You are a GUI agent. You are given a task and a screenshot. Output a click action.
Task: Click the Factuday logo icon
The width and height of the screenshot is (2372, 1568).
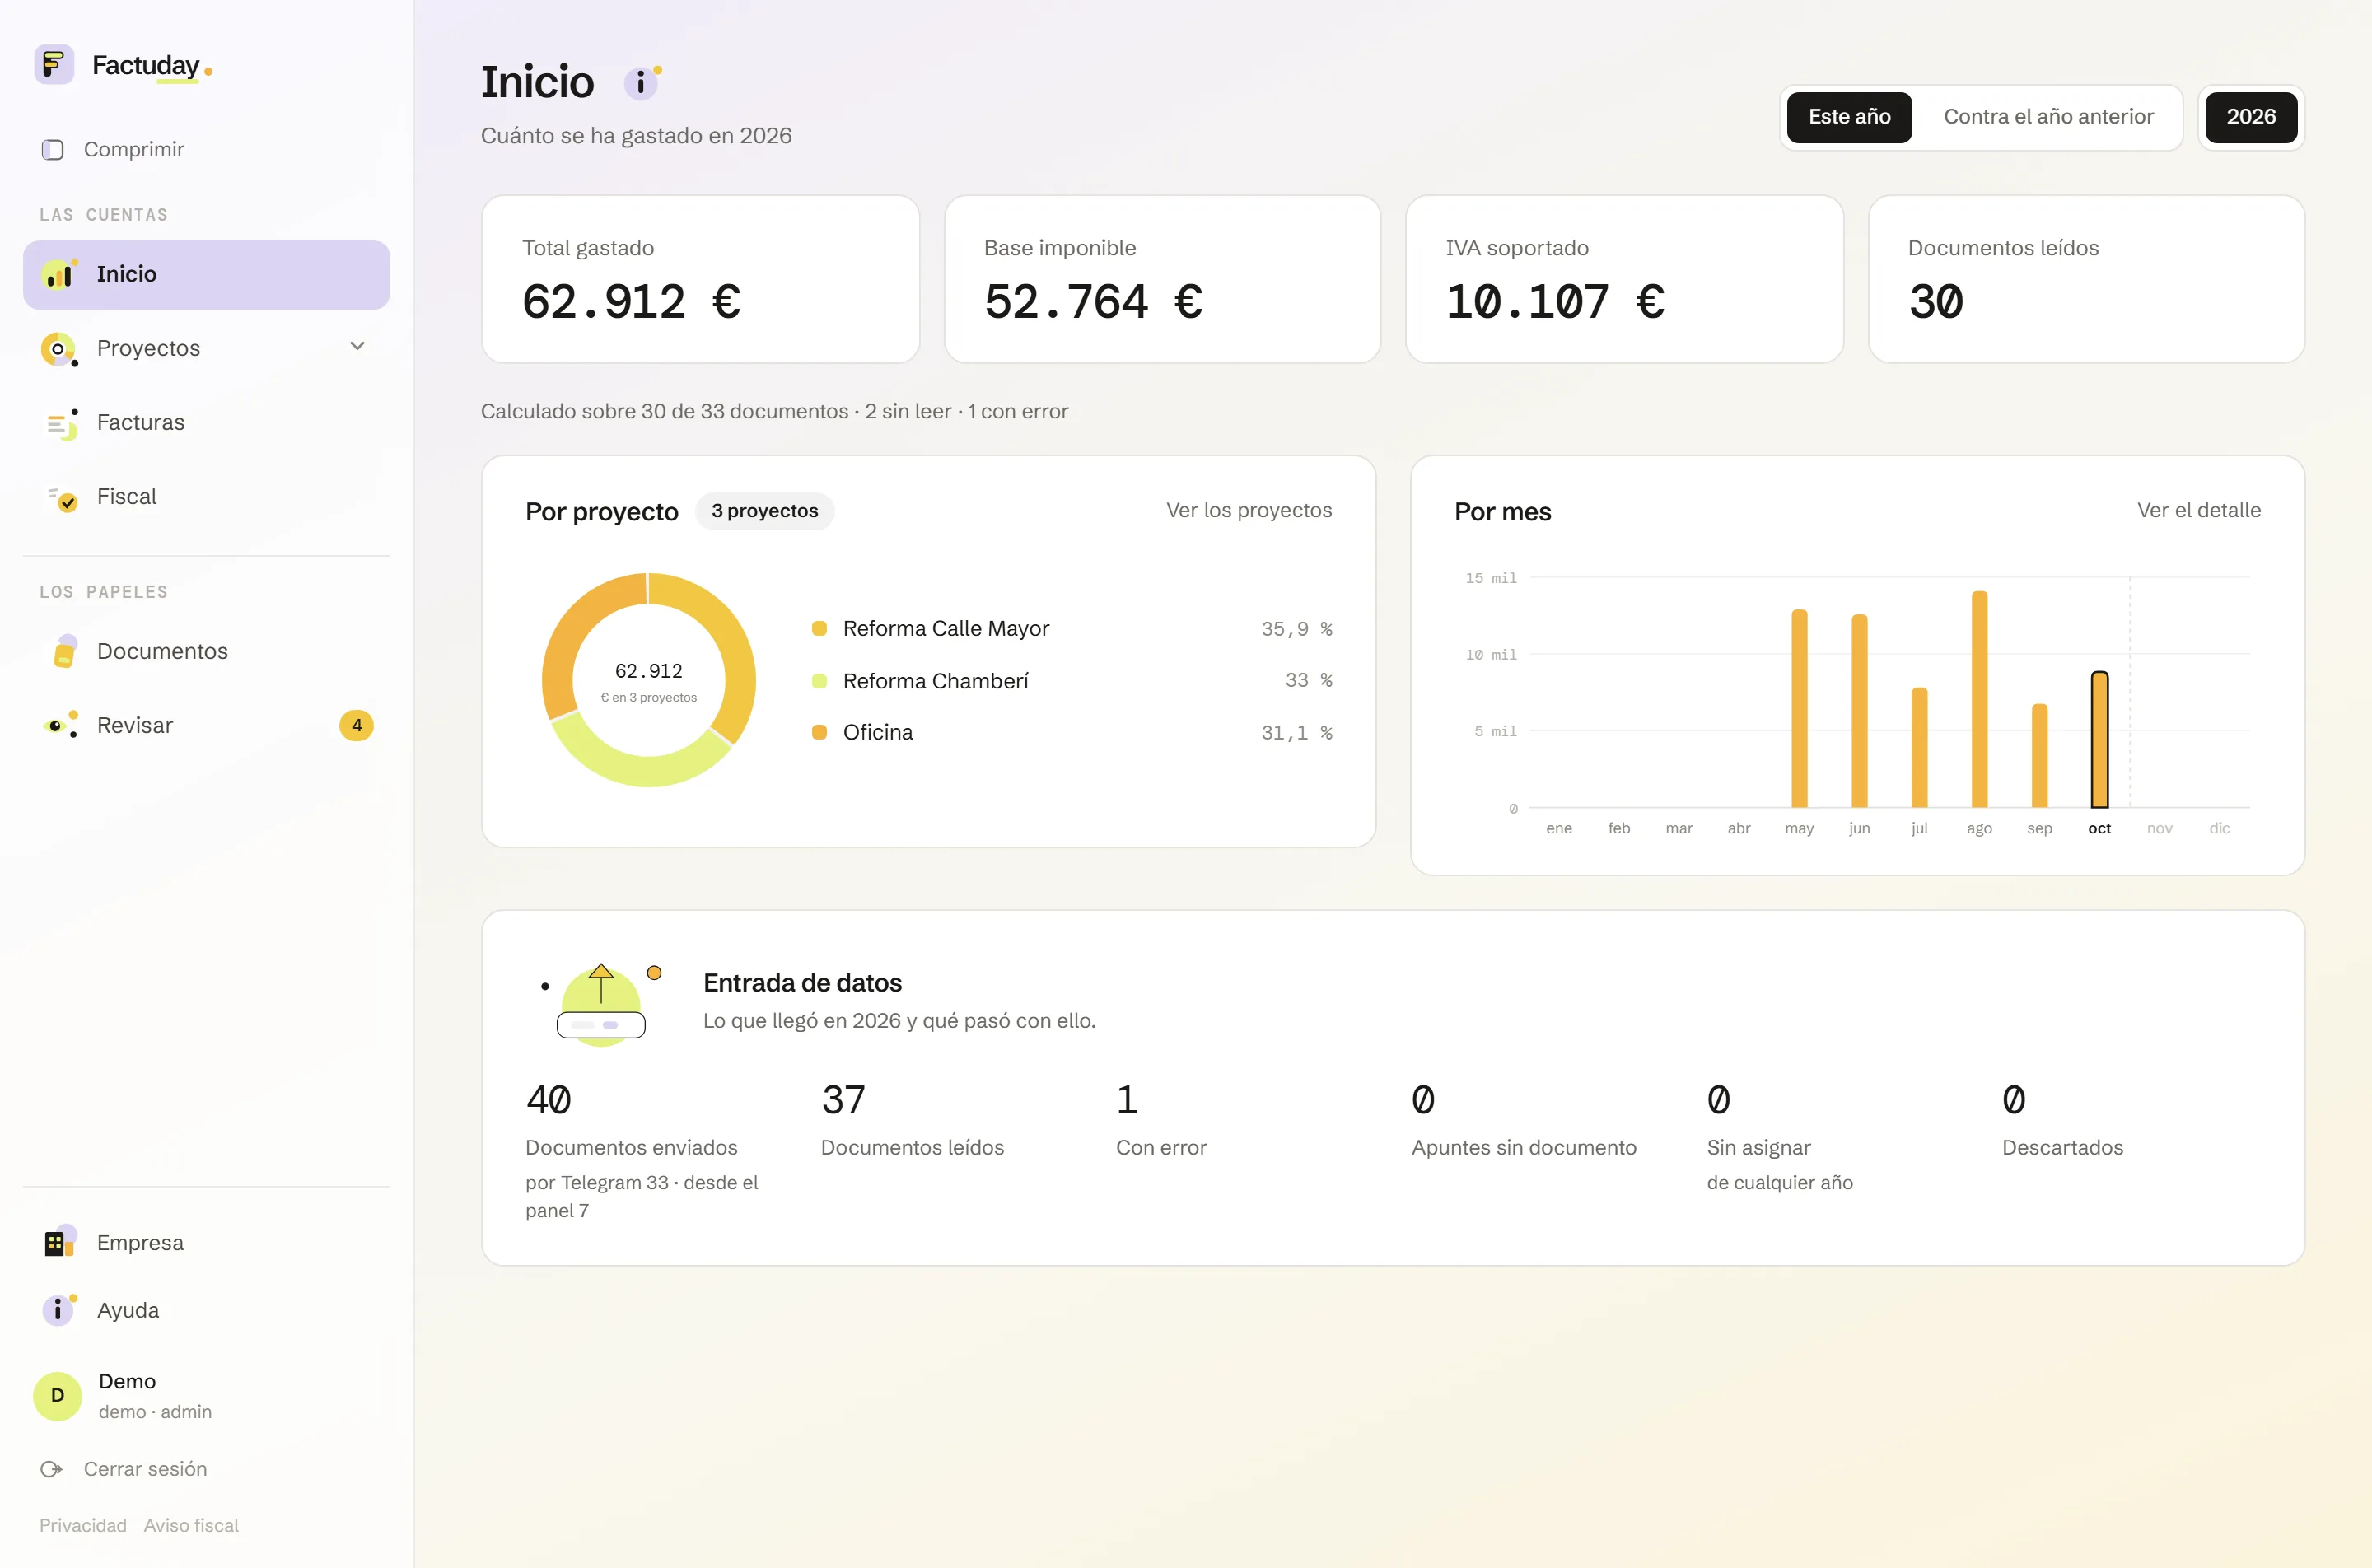pos(54,65)
